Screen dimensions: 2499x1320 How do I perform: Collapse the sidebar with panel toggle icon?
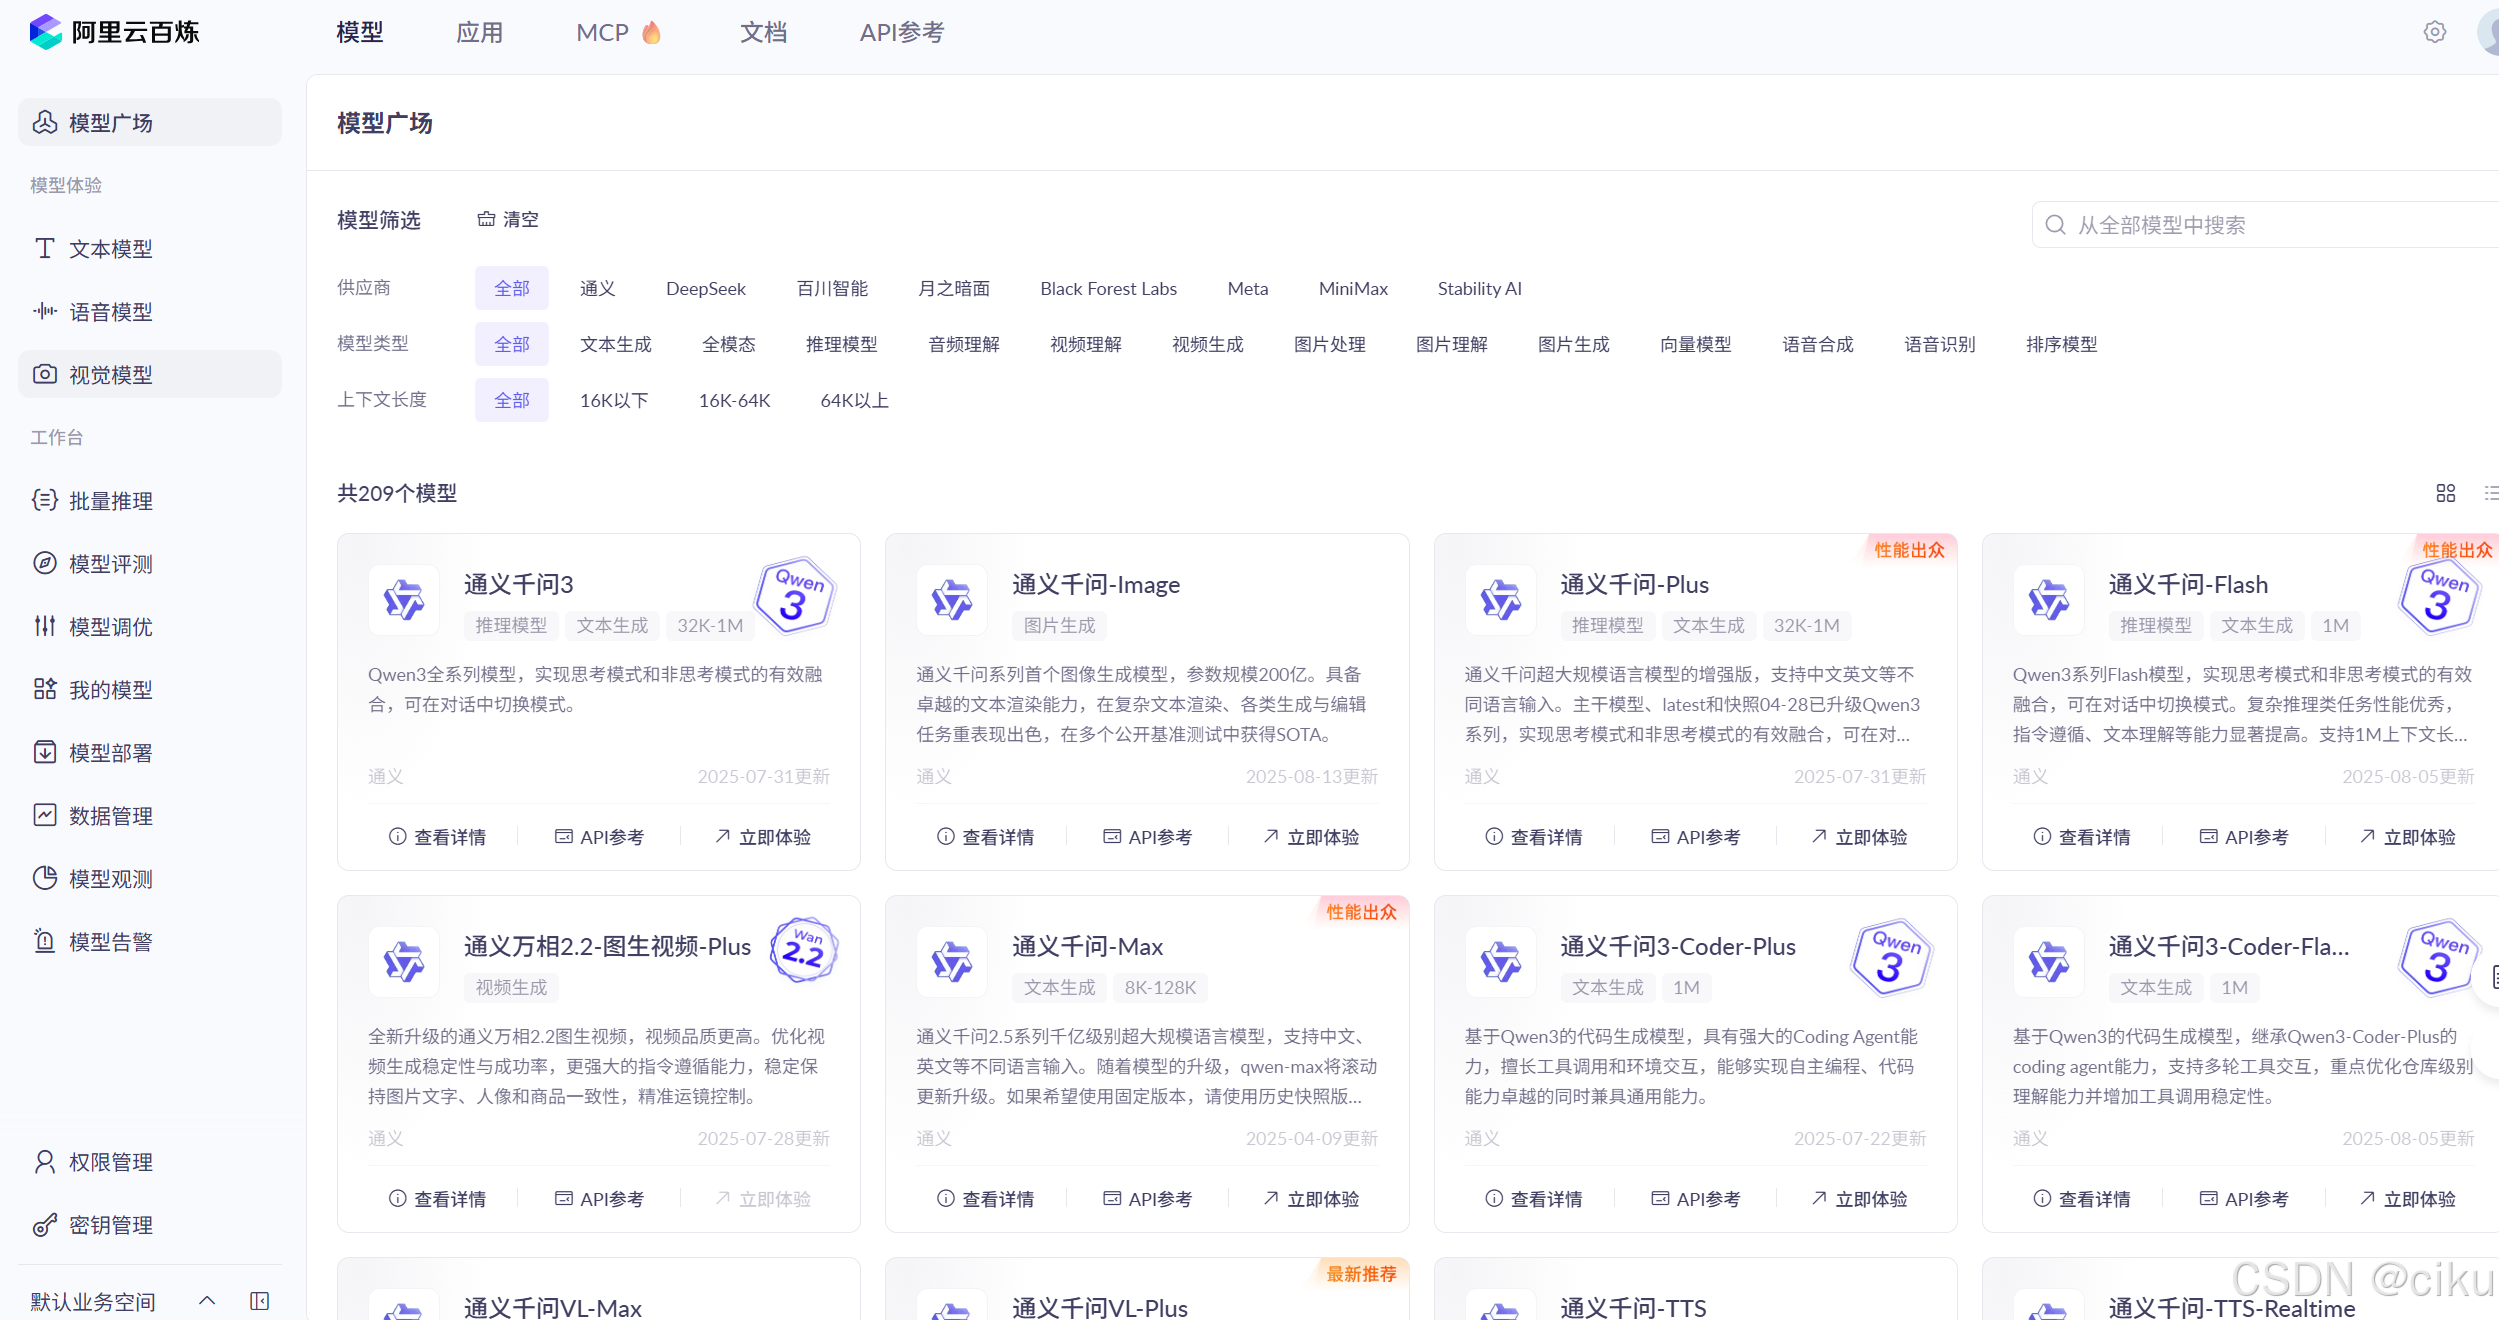point(260,1301)
